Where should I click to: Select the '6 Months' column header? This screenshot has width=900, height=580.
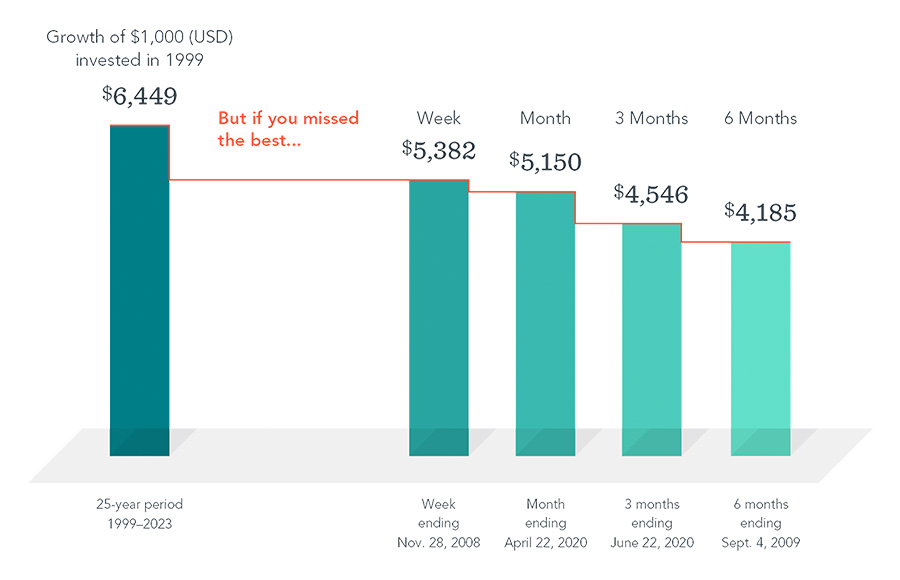(x=760, y=118)
